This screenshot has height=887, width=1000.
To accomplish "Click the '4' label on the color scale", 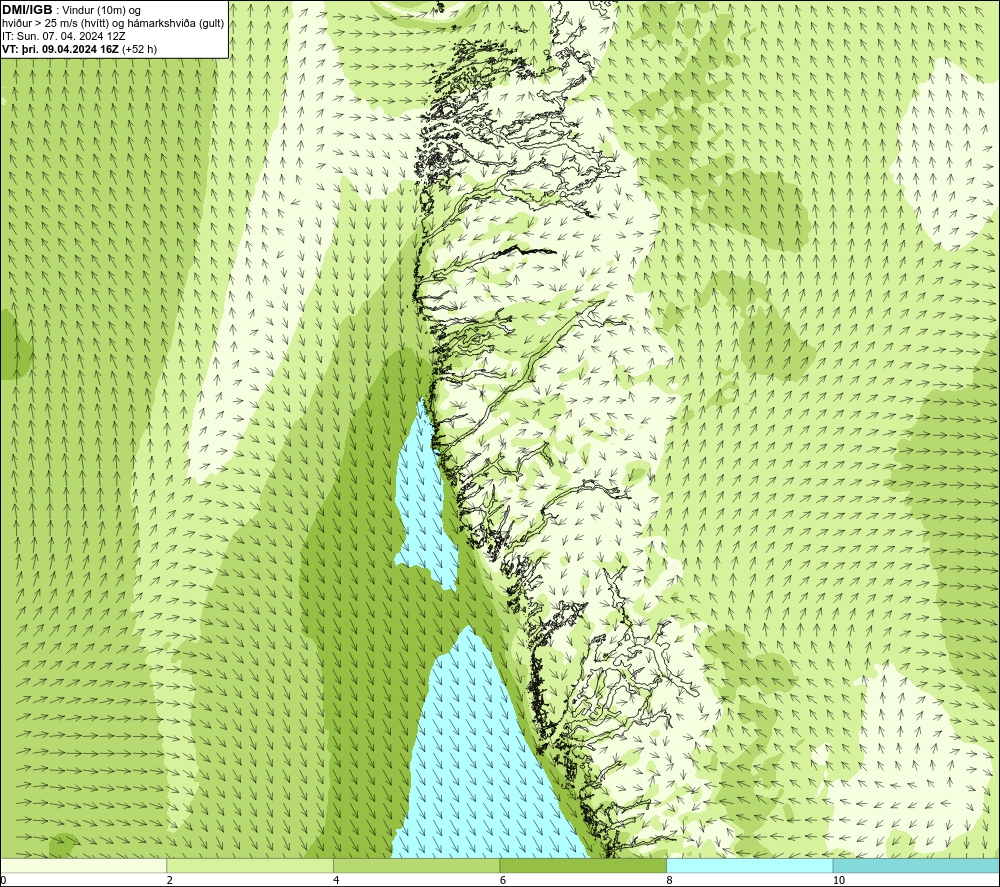I will (x=336, y=880).
